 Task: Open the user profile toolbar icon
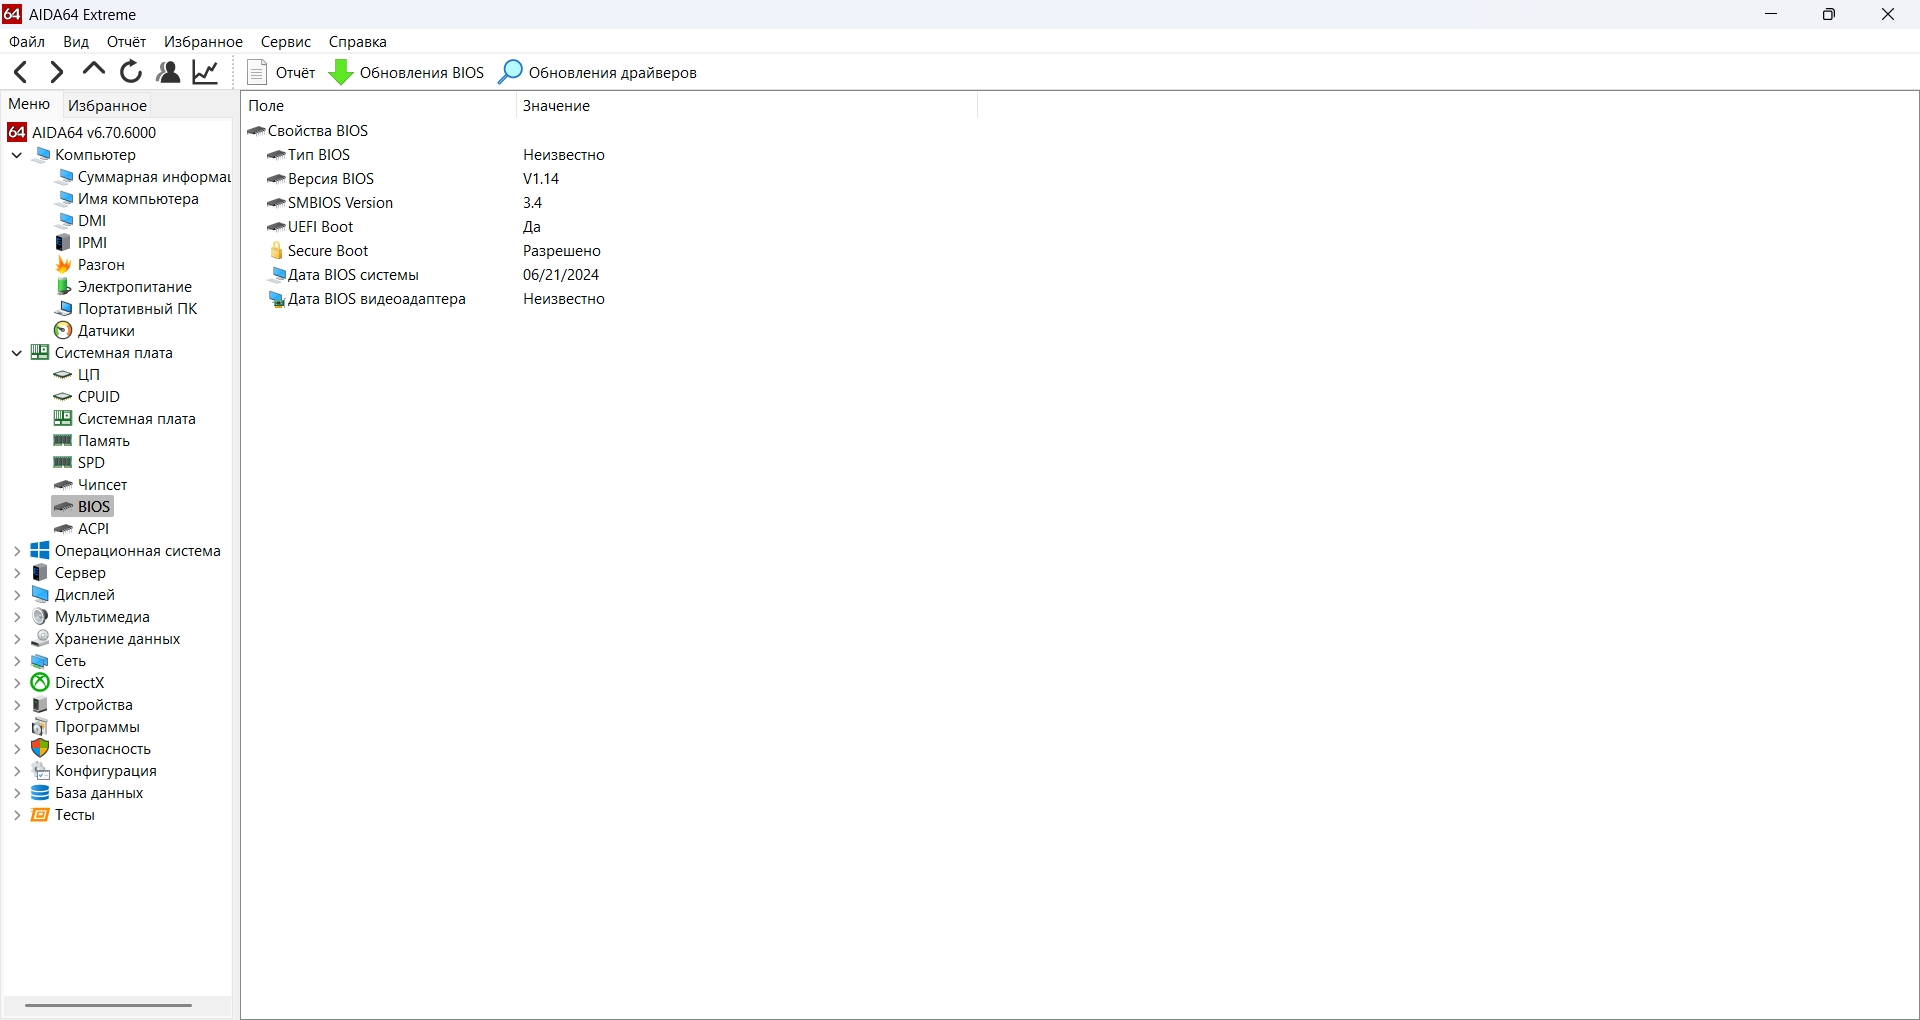pos(169,72)
